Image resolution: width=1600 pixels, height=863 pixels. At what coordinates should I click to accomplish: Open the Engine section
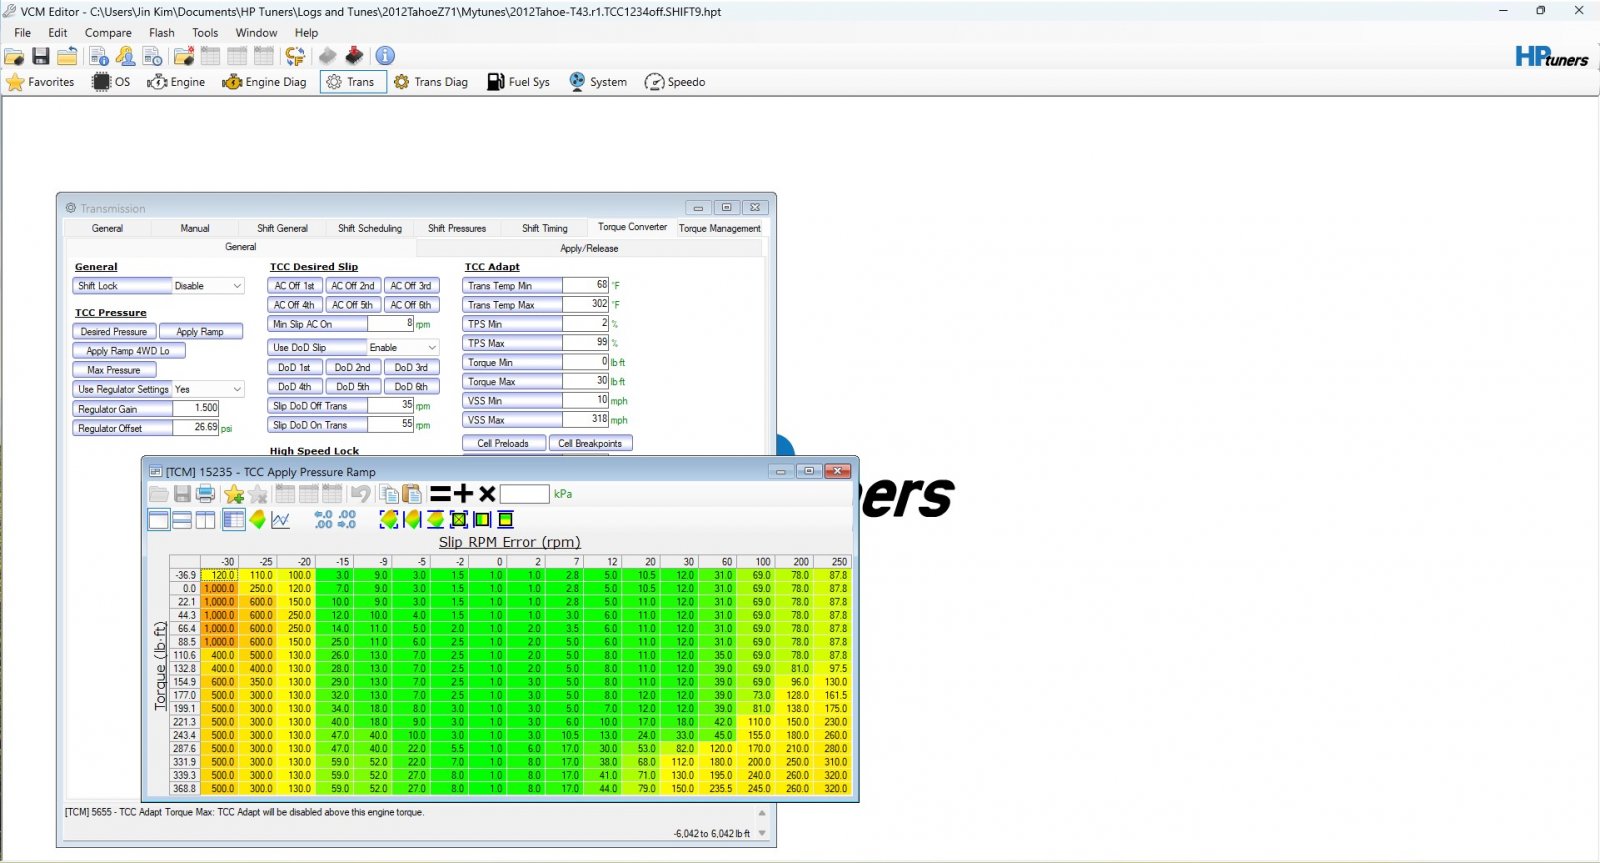point(176,82)
